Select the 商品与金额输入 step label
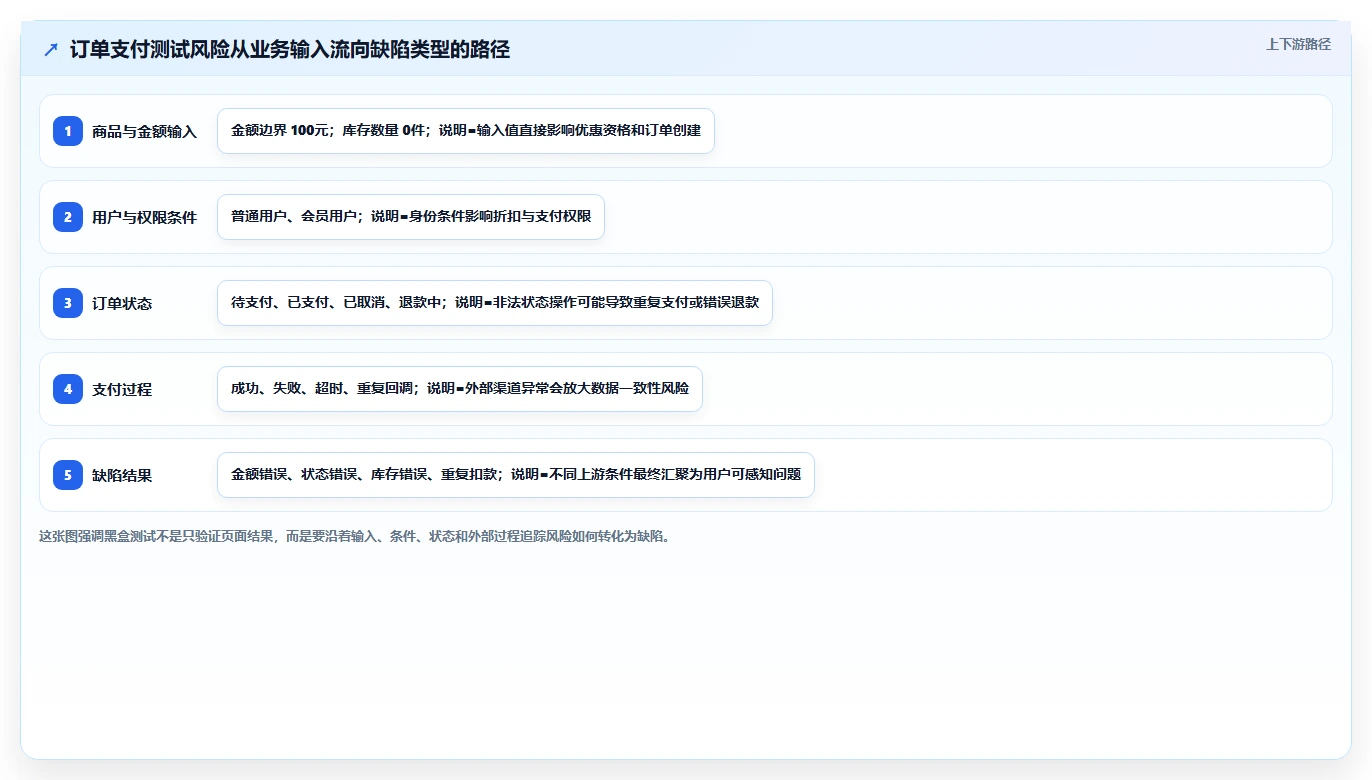Image resolution: width=1372 pixels, height=780 pixels. [x=145, y=131]
